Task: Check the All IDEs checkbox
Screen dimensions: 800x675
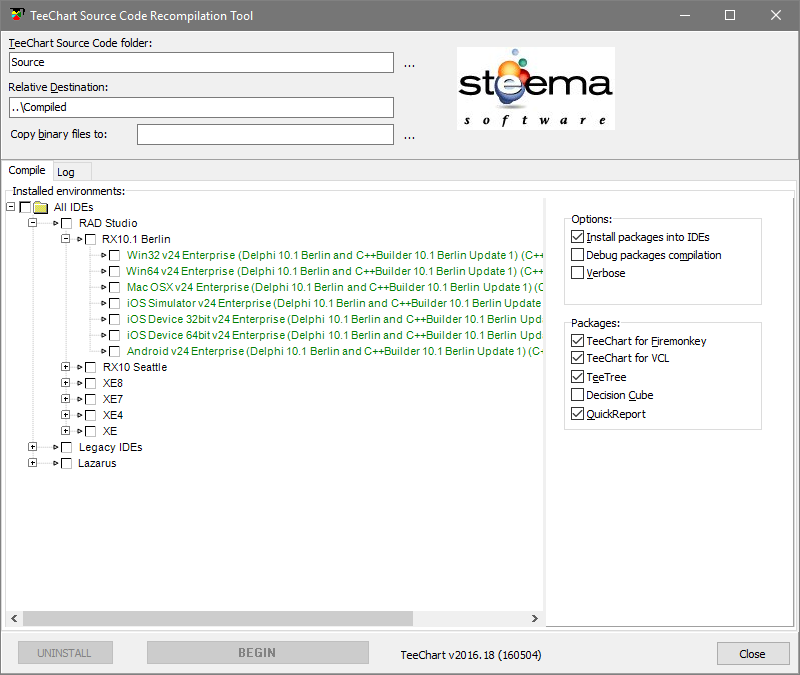Action: tap(24, 207)
